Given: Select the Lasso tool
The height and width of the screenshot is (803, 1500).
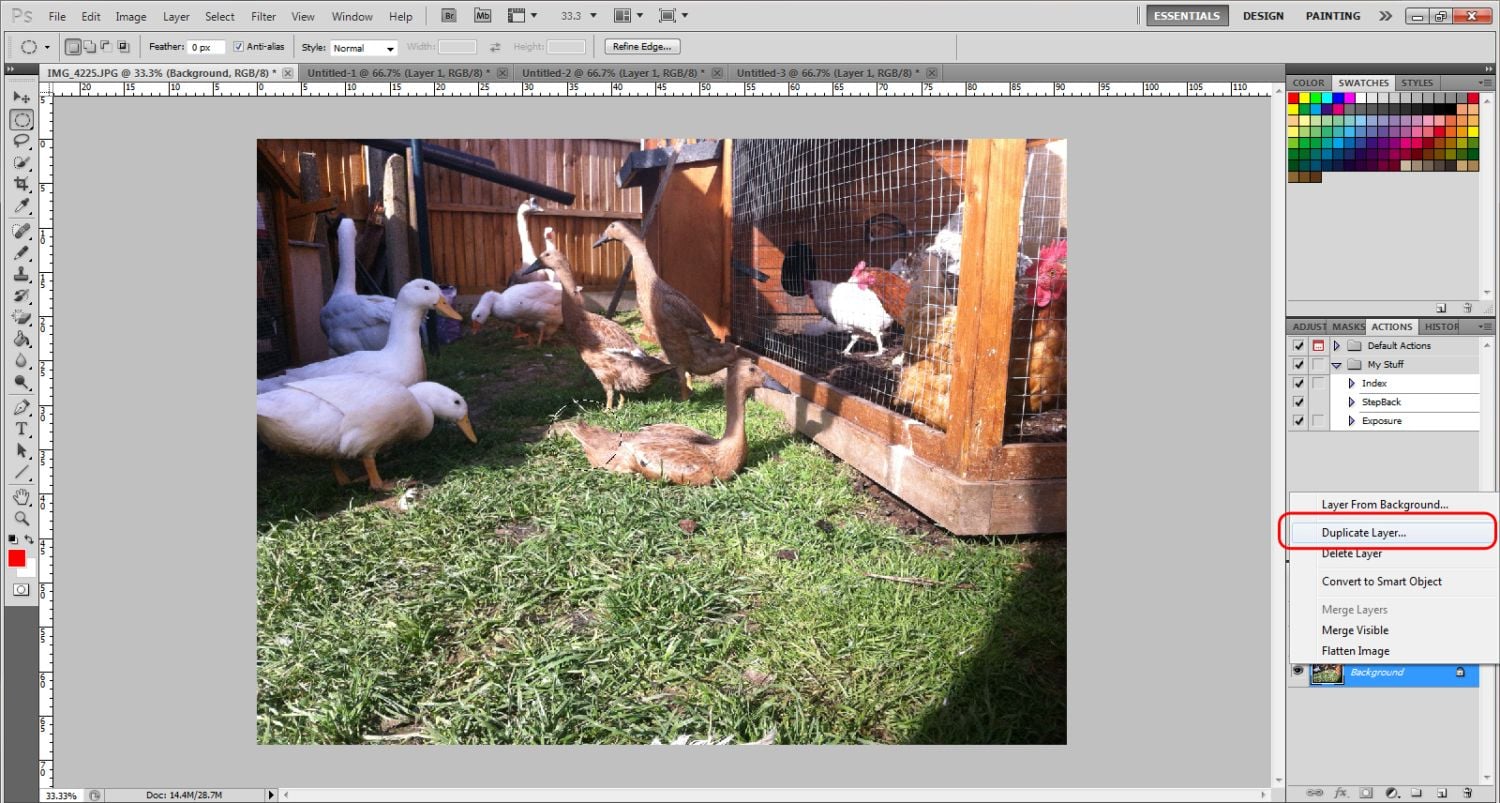Looking at the screenshot, I should pos(21,141).
